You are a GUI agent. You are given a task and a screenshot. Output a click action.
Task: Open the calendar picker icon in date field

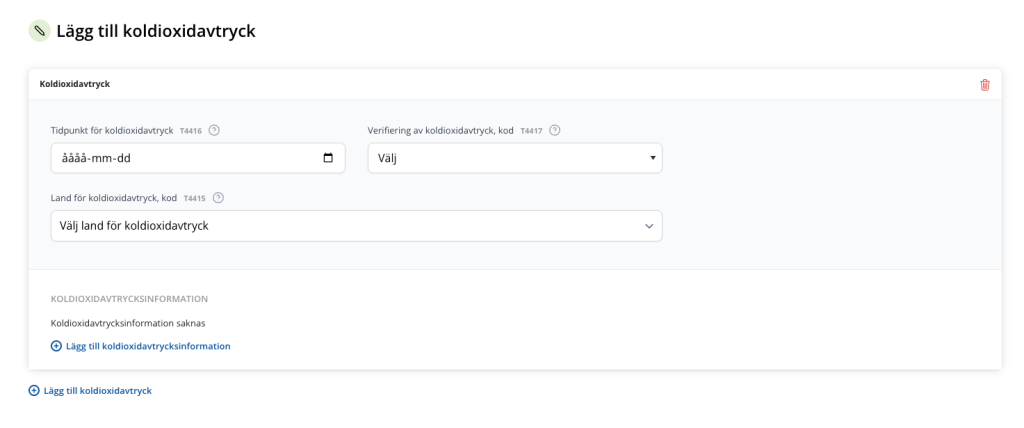pos(328,157)
